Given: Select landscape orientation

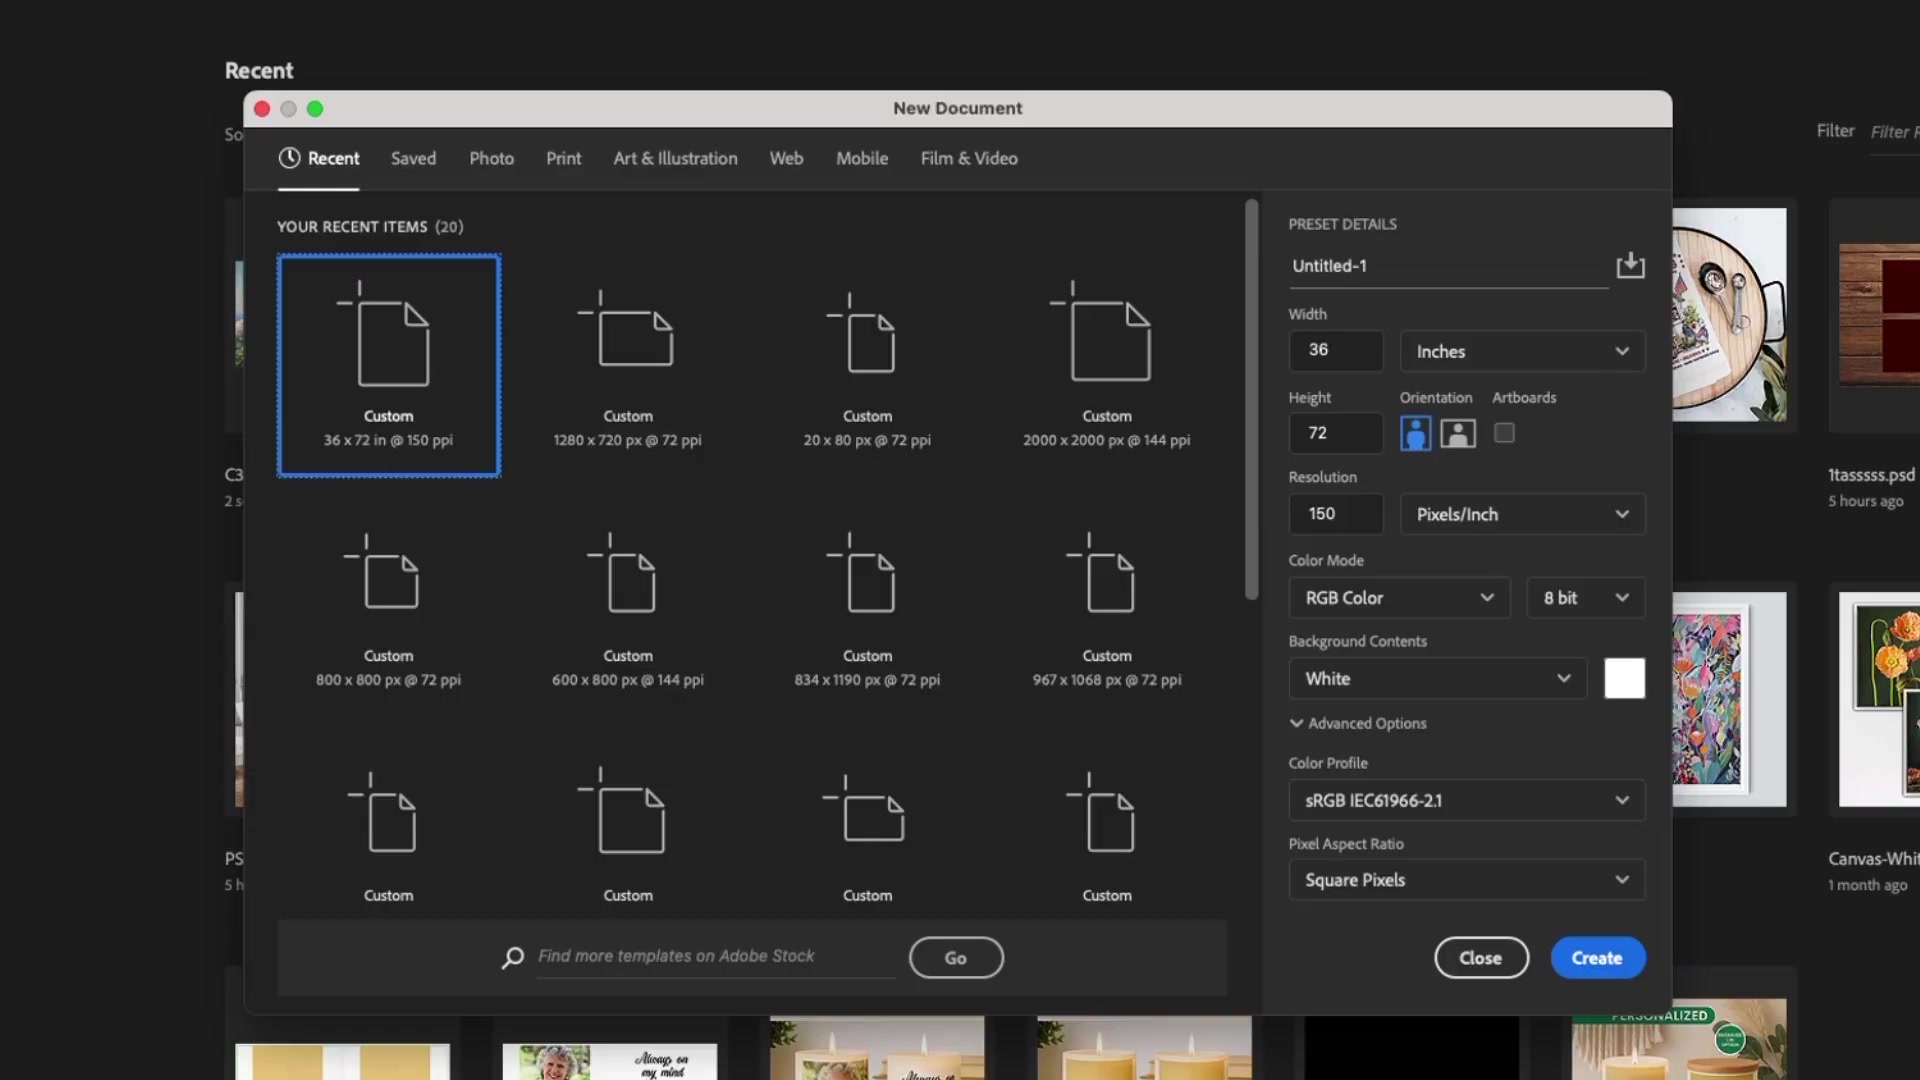Looking at the screenshot, I should point(1457,433).
